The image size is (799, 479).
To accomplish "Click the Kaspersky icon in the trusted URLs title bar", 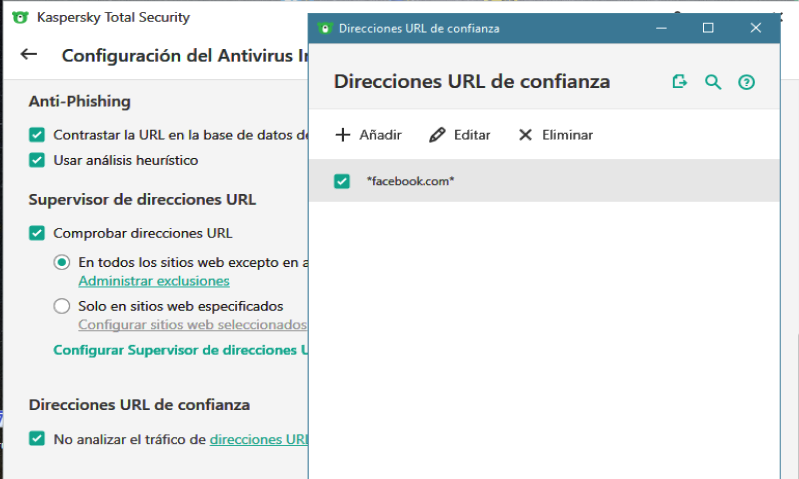I will click(x=325, y=28).
